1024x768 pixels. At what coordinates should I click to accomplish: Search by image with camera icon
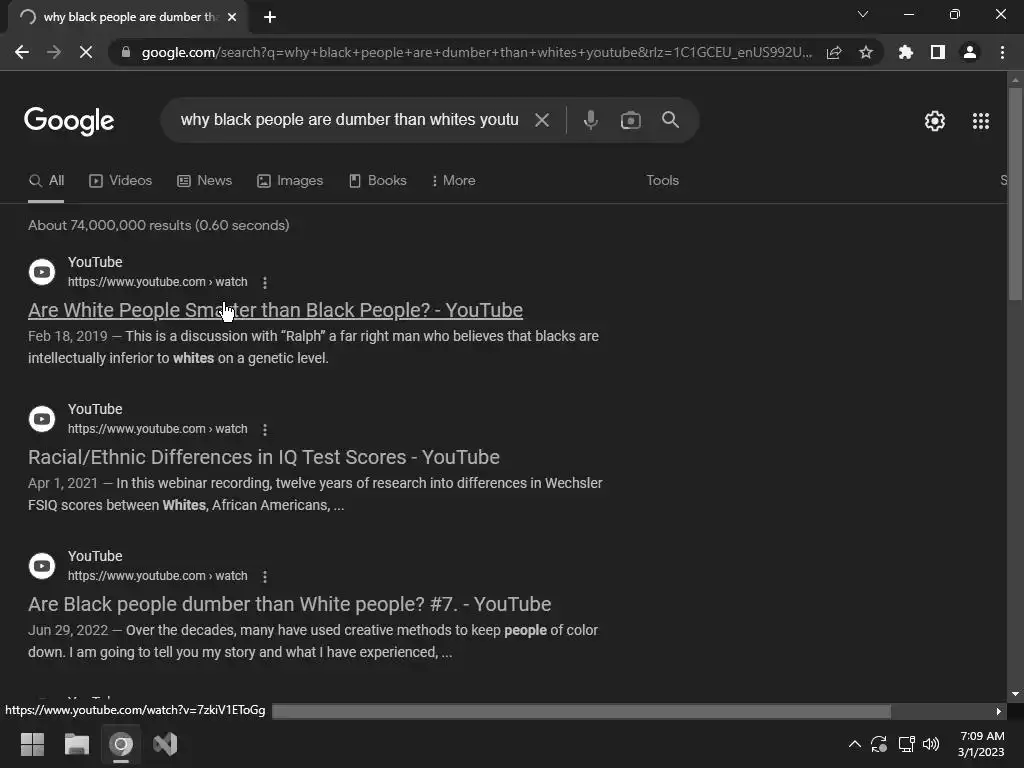coord(630,120)
